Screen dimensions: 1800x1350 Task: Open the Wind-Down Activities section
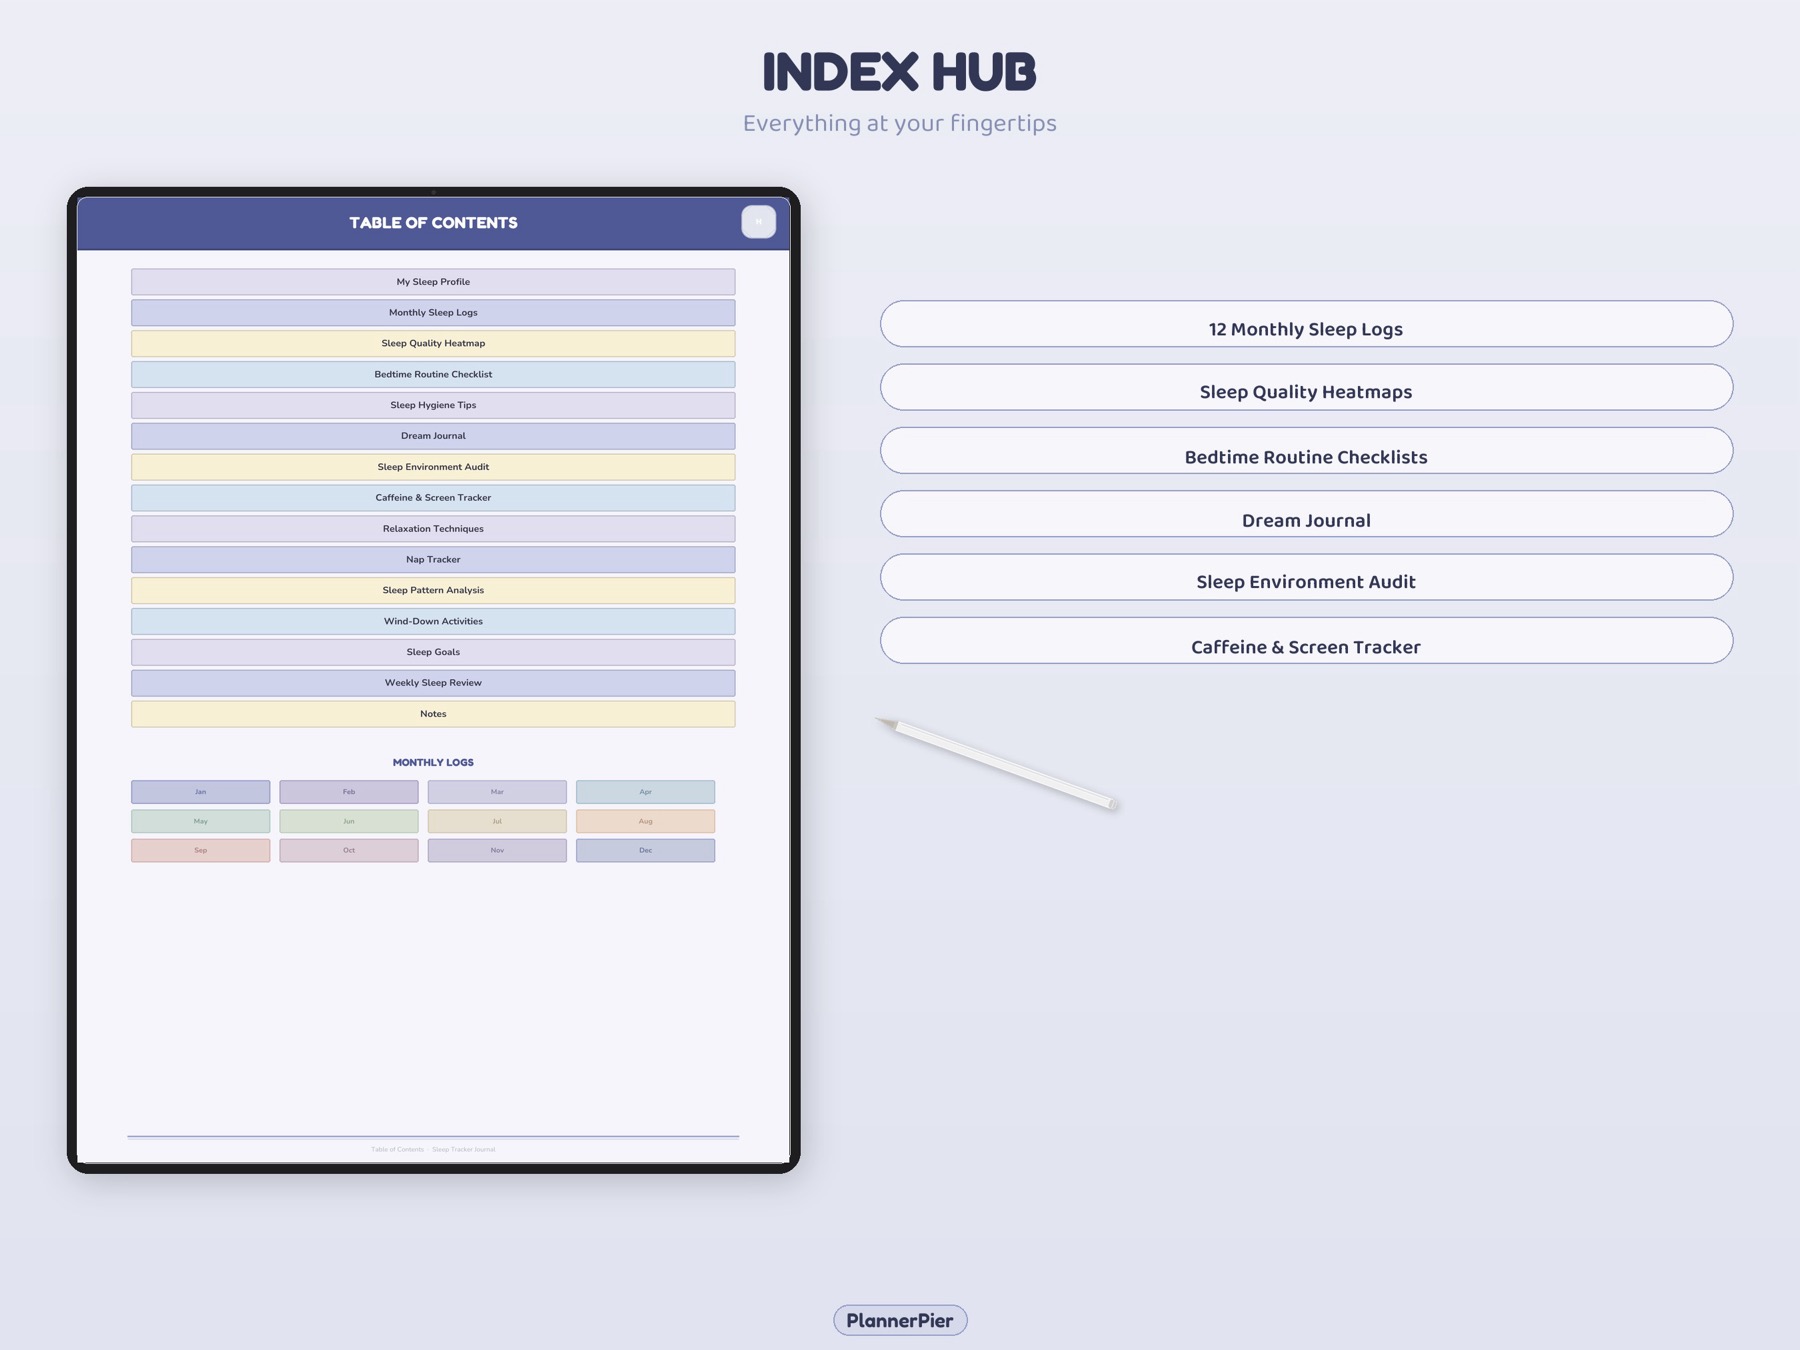pos(432,621)
